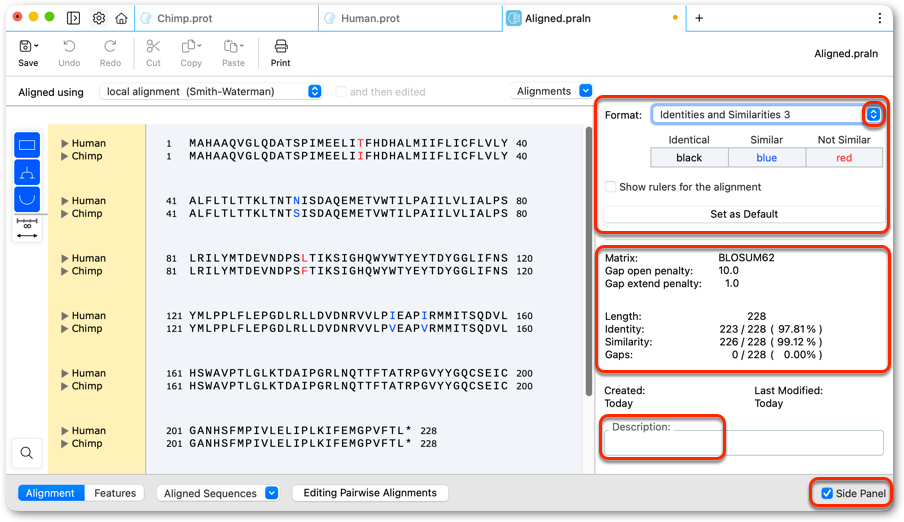
Task: Toggle the Side Panel checkbox
Action: pyautogui.click(x=827, y=493)
